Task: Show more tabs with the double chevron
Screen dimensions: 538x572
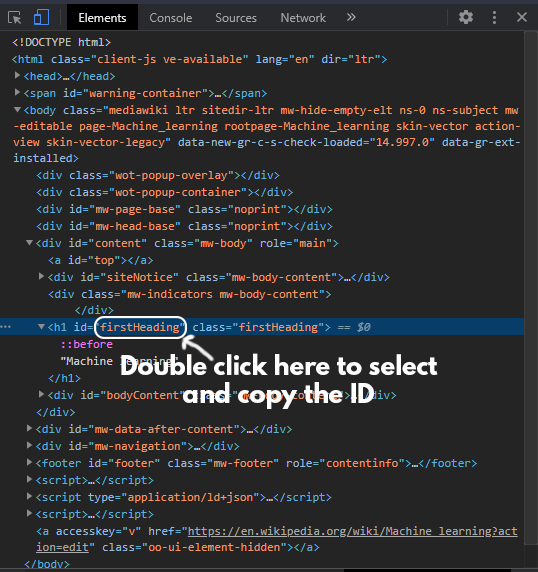Action: 351,17
